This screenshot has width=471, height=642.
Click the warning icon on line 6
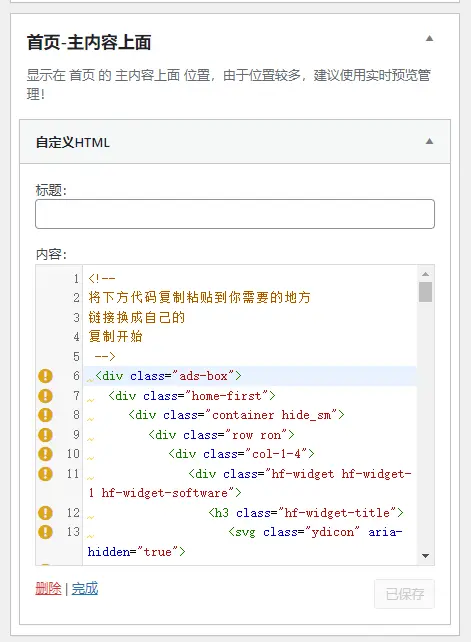point(45,376)
